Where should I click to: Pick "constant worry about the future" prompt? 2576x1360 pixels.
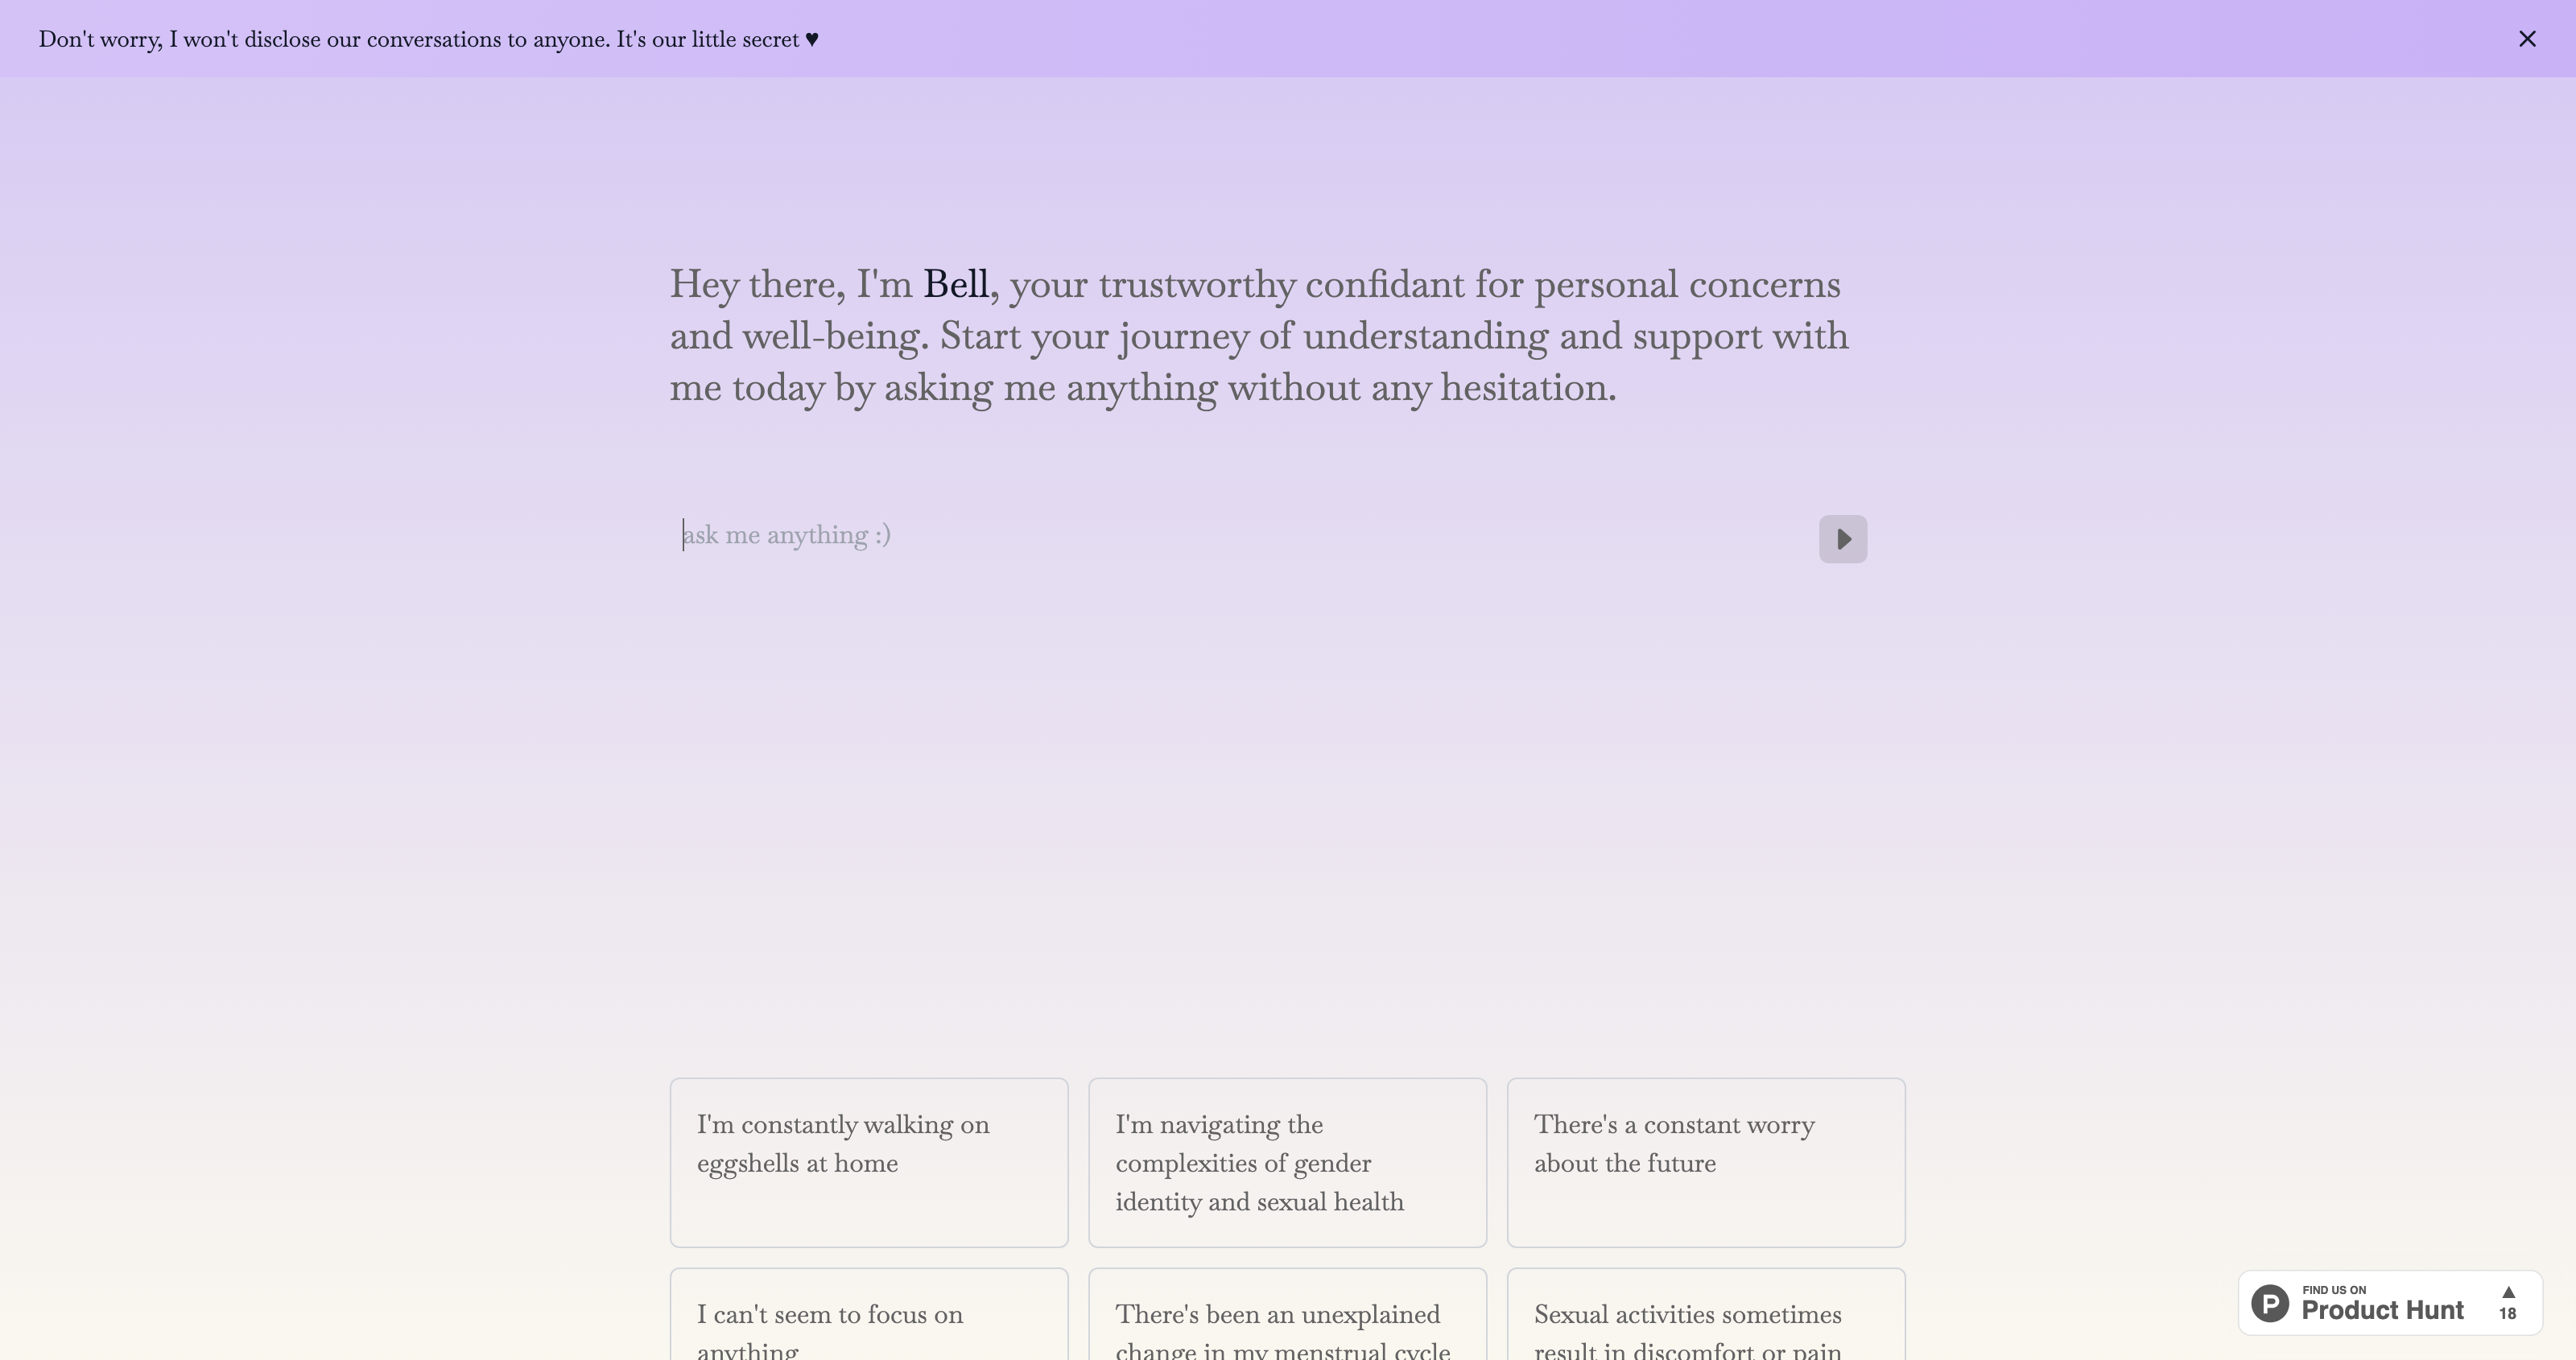pyautogui.click(x=1705, y=1162)
